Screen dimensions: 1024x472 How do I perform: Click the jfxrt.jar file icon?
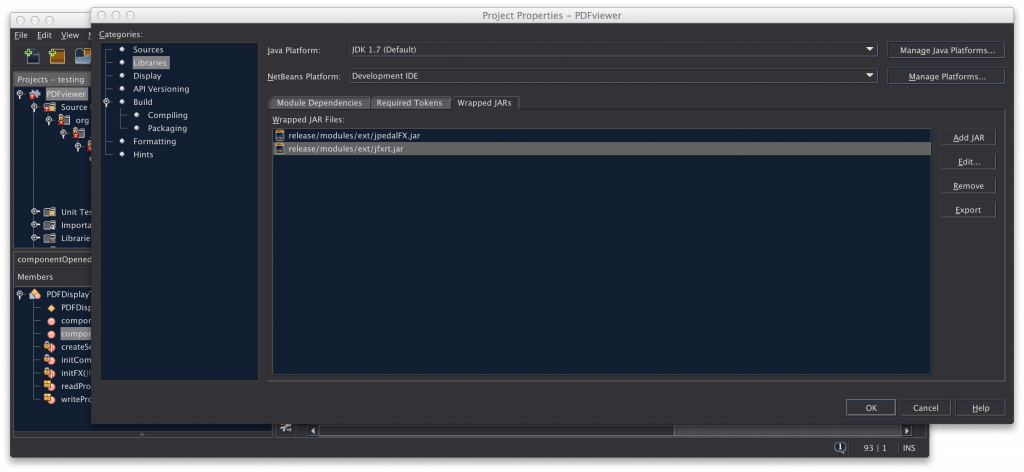[x=280, y=148]
